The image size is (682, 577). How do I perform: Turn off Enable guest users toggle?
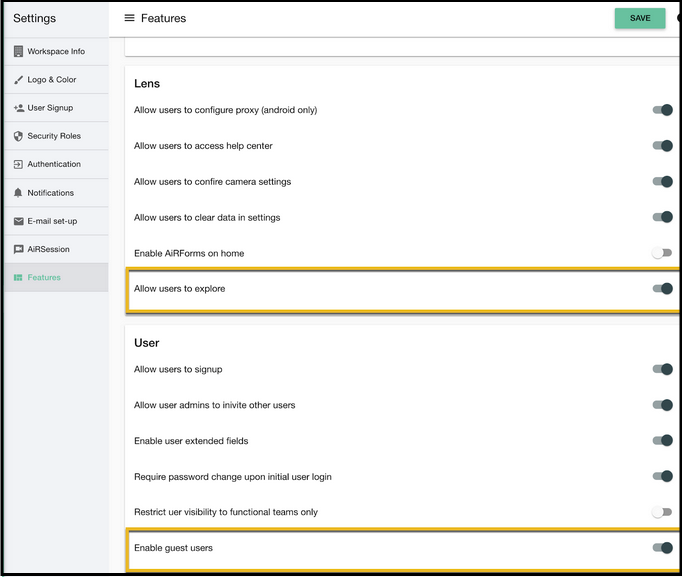tap(662, 547)
